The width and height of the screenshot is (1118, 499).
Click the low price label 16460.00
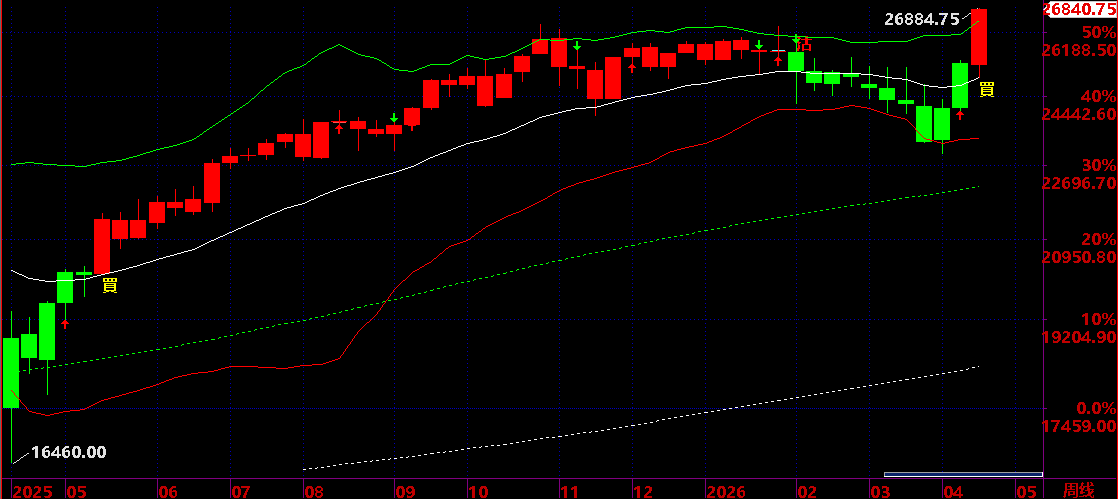(69, 451)
